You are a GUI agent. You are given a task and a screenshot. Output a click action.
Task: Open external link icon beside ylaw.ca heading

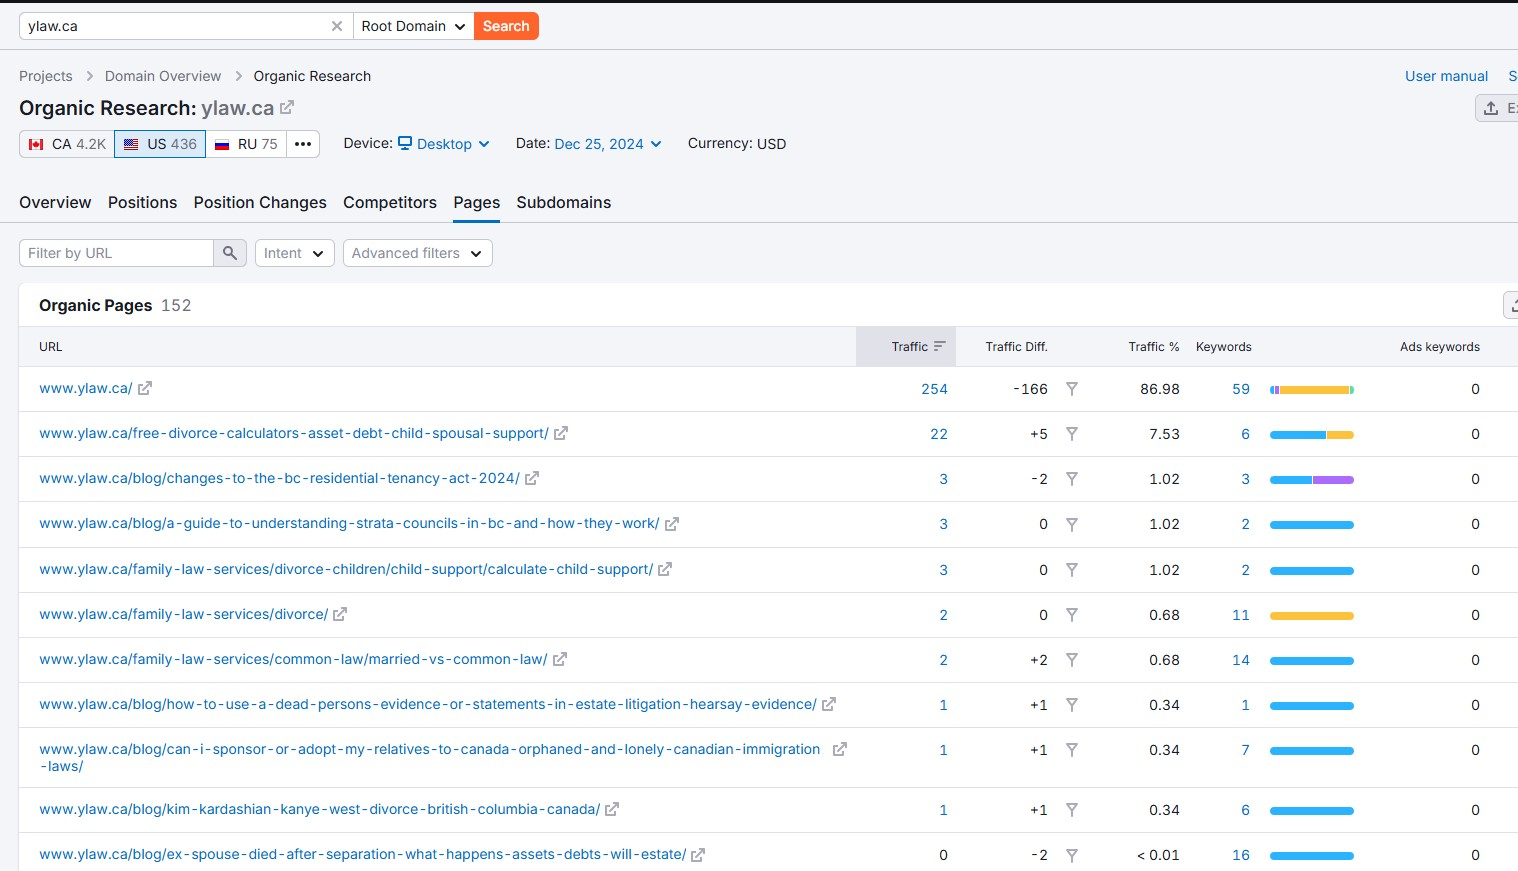[x=287, y=107]
